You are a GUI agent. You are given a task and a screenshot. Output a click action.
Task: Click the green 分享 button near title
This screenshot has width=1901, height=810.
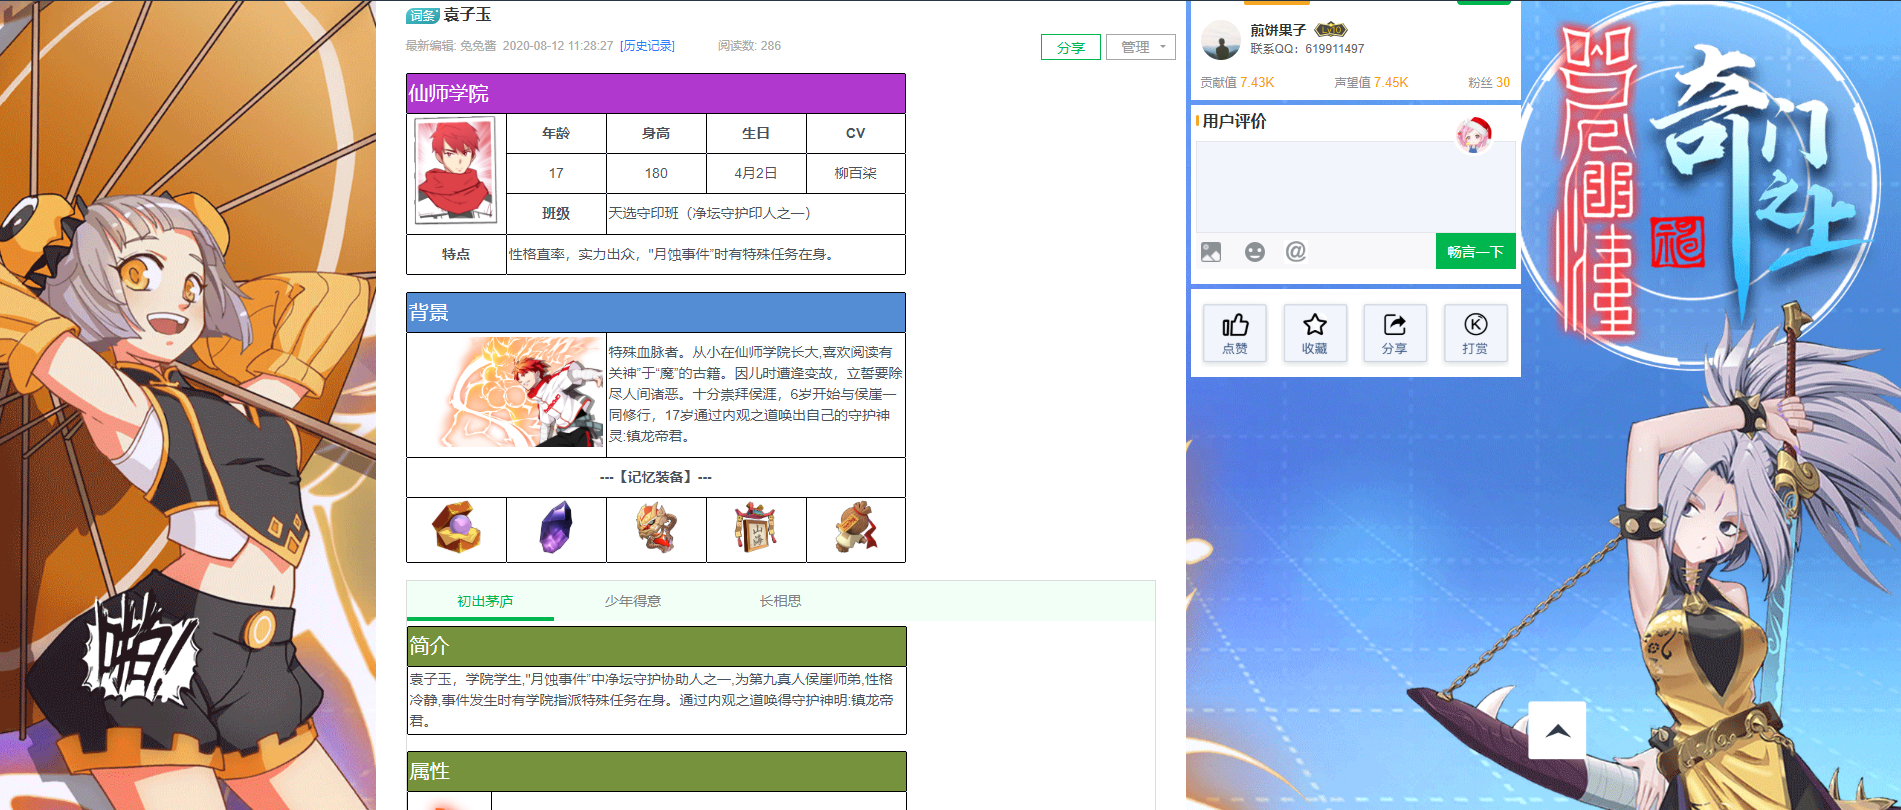(x=1071, y=47)
